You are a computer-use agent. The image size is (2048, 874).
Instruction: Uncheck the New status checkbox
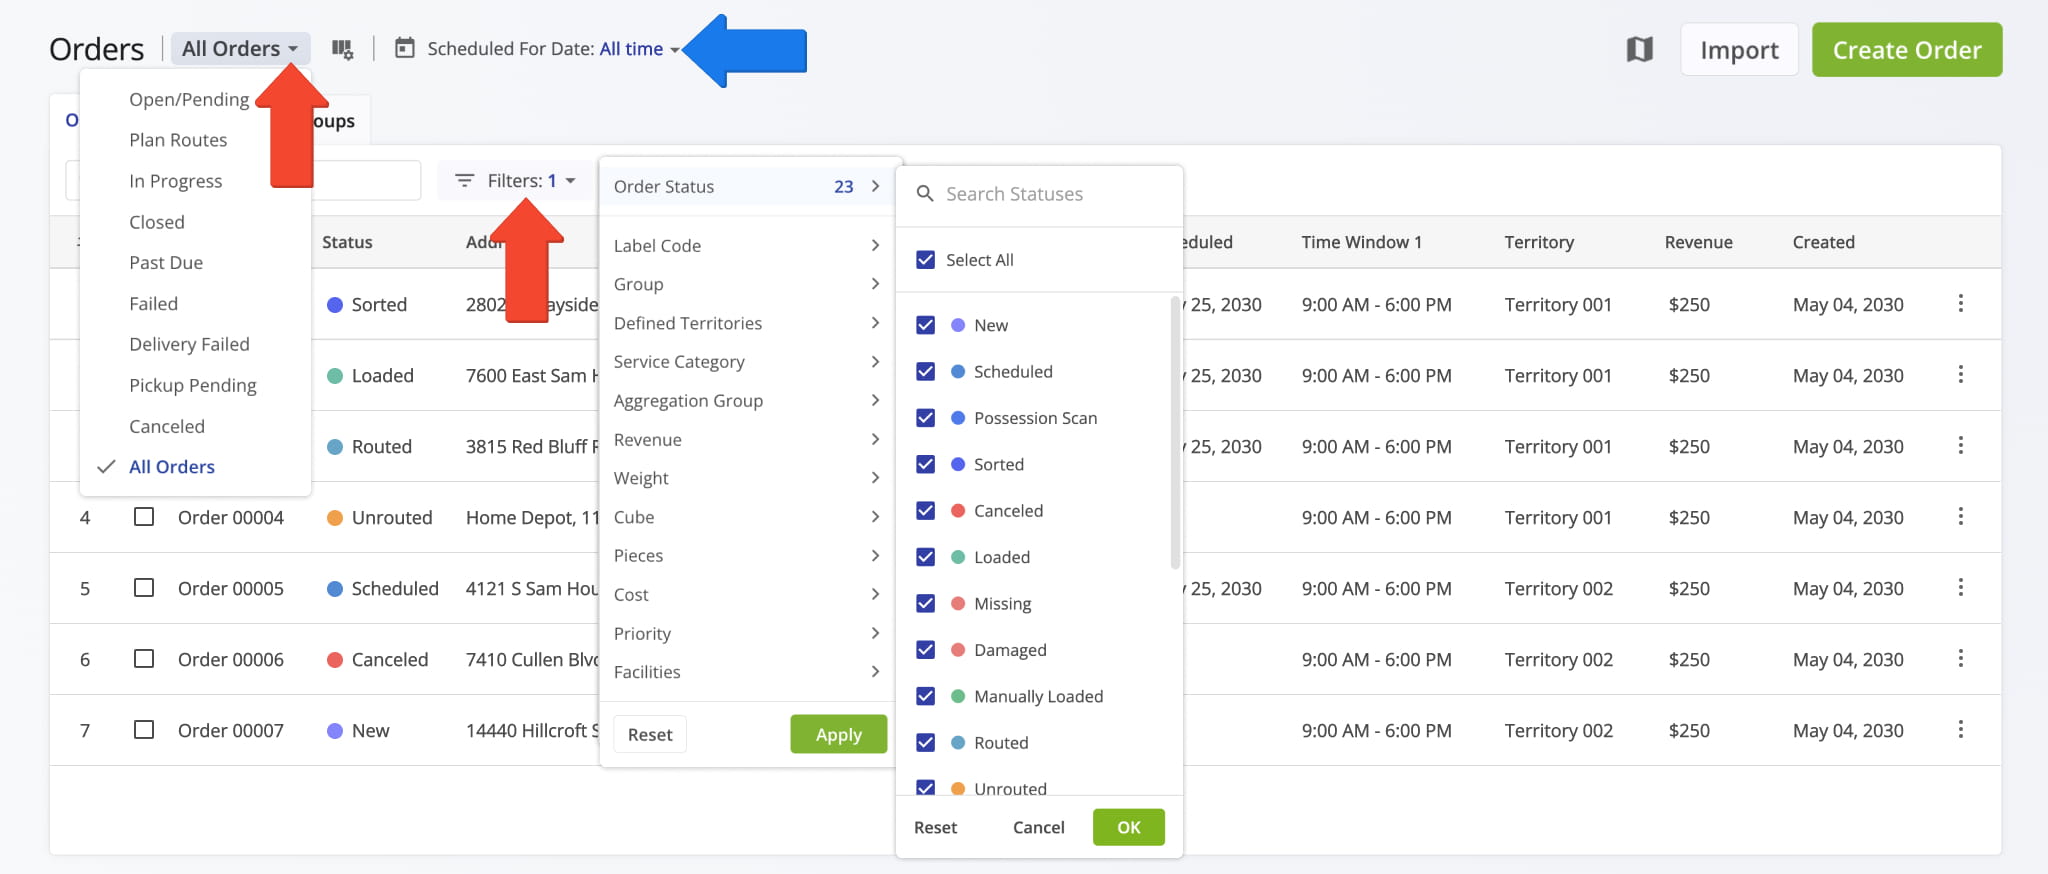pos(926,325)
